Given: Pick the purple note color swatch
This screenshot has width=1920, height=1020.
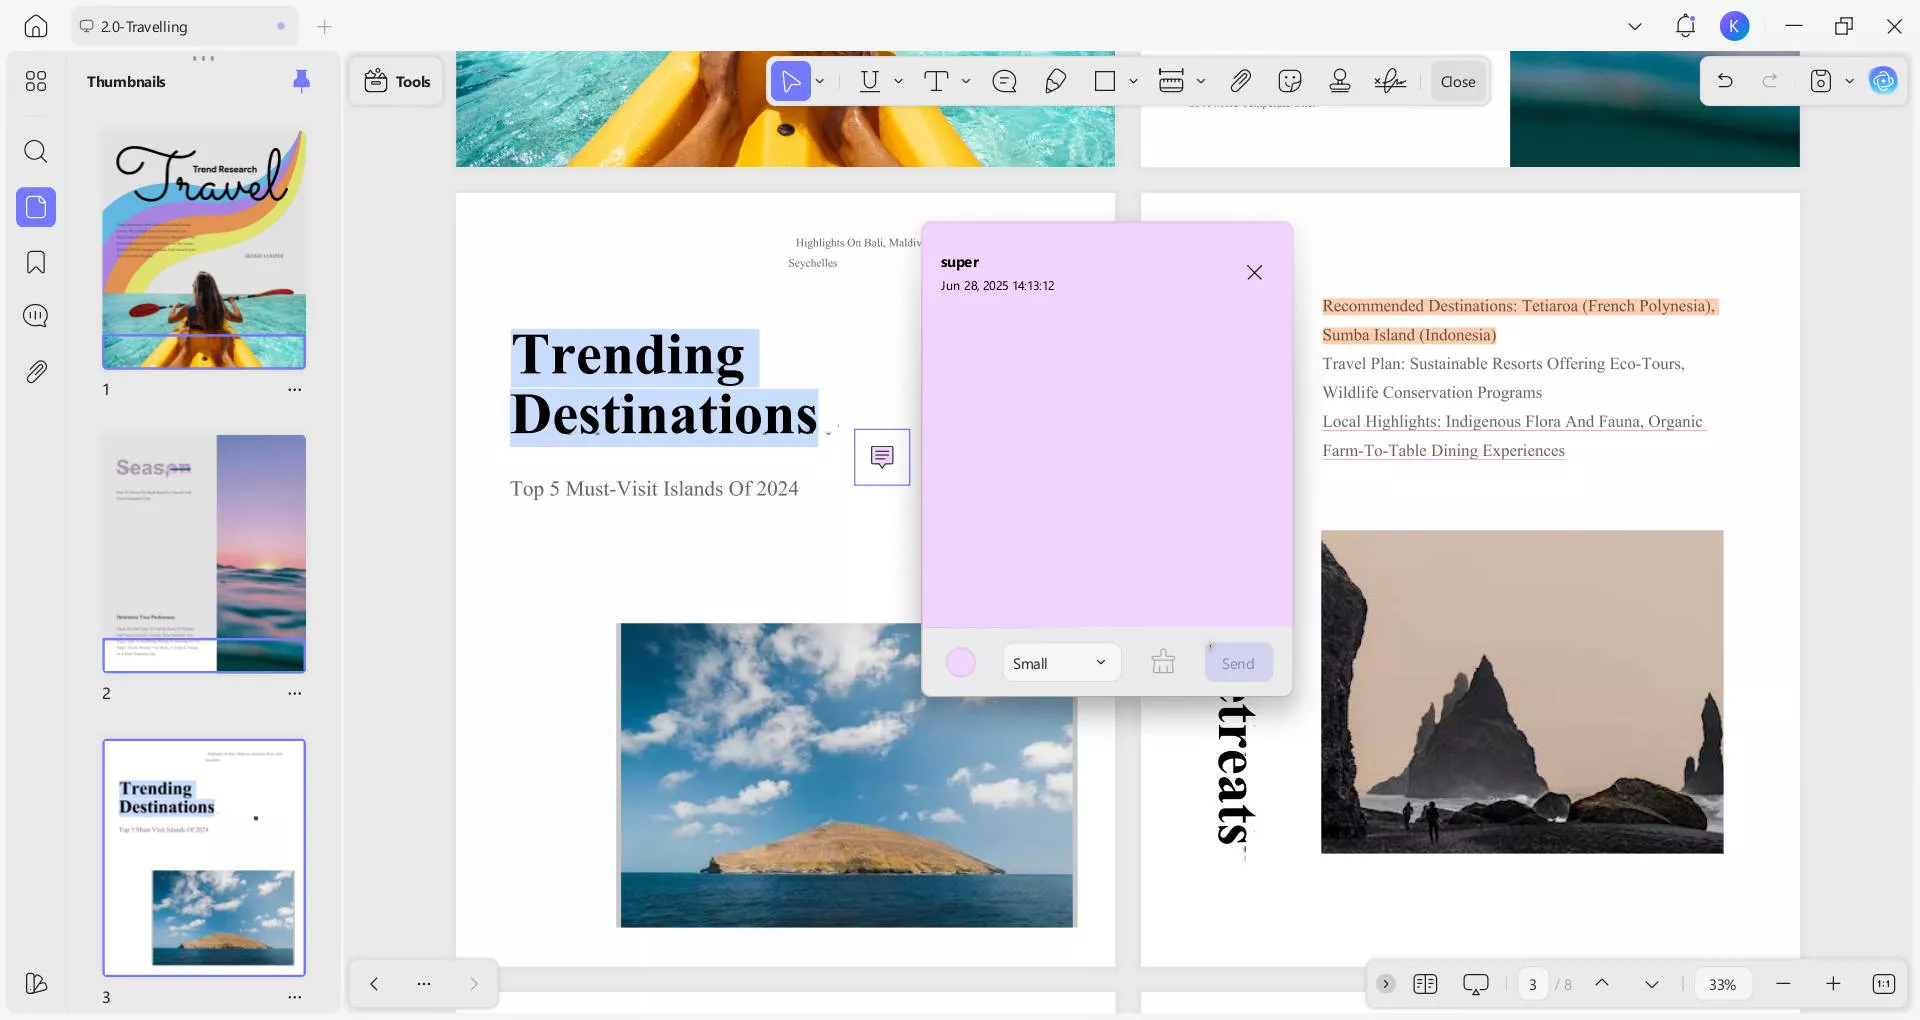Looking at the screenshot, I should [x=961, y=662].
